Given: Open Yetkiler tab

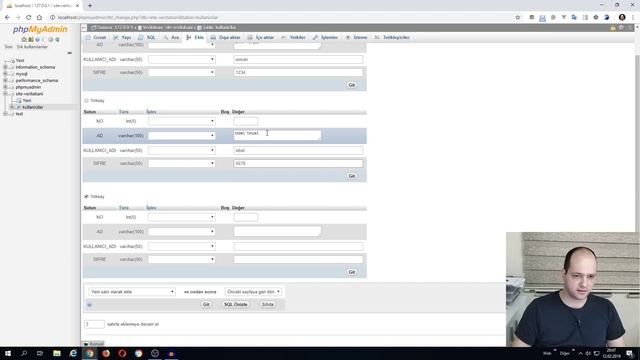Looking at the screenshot, I should click(293, 38).
